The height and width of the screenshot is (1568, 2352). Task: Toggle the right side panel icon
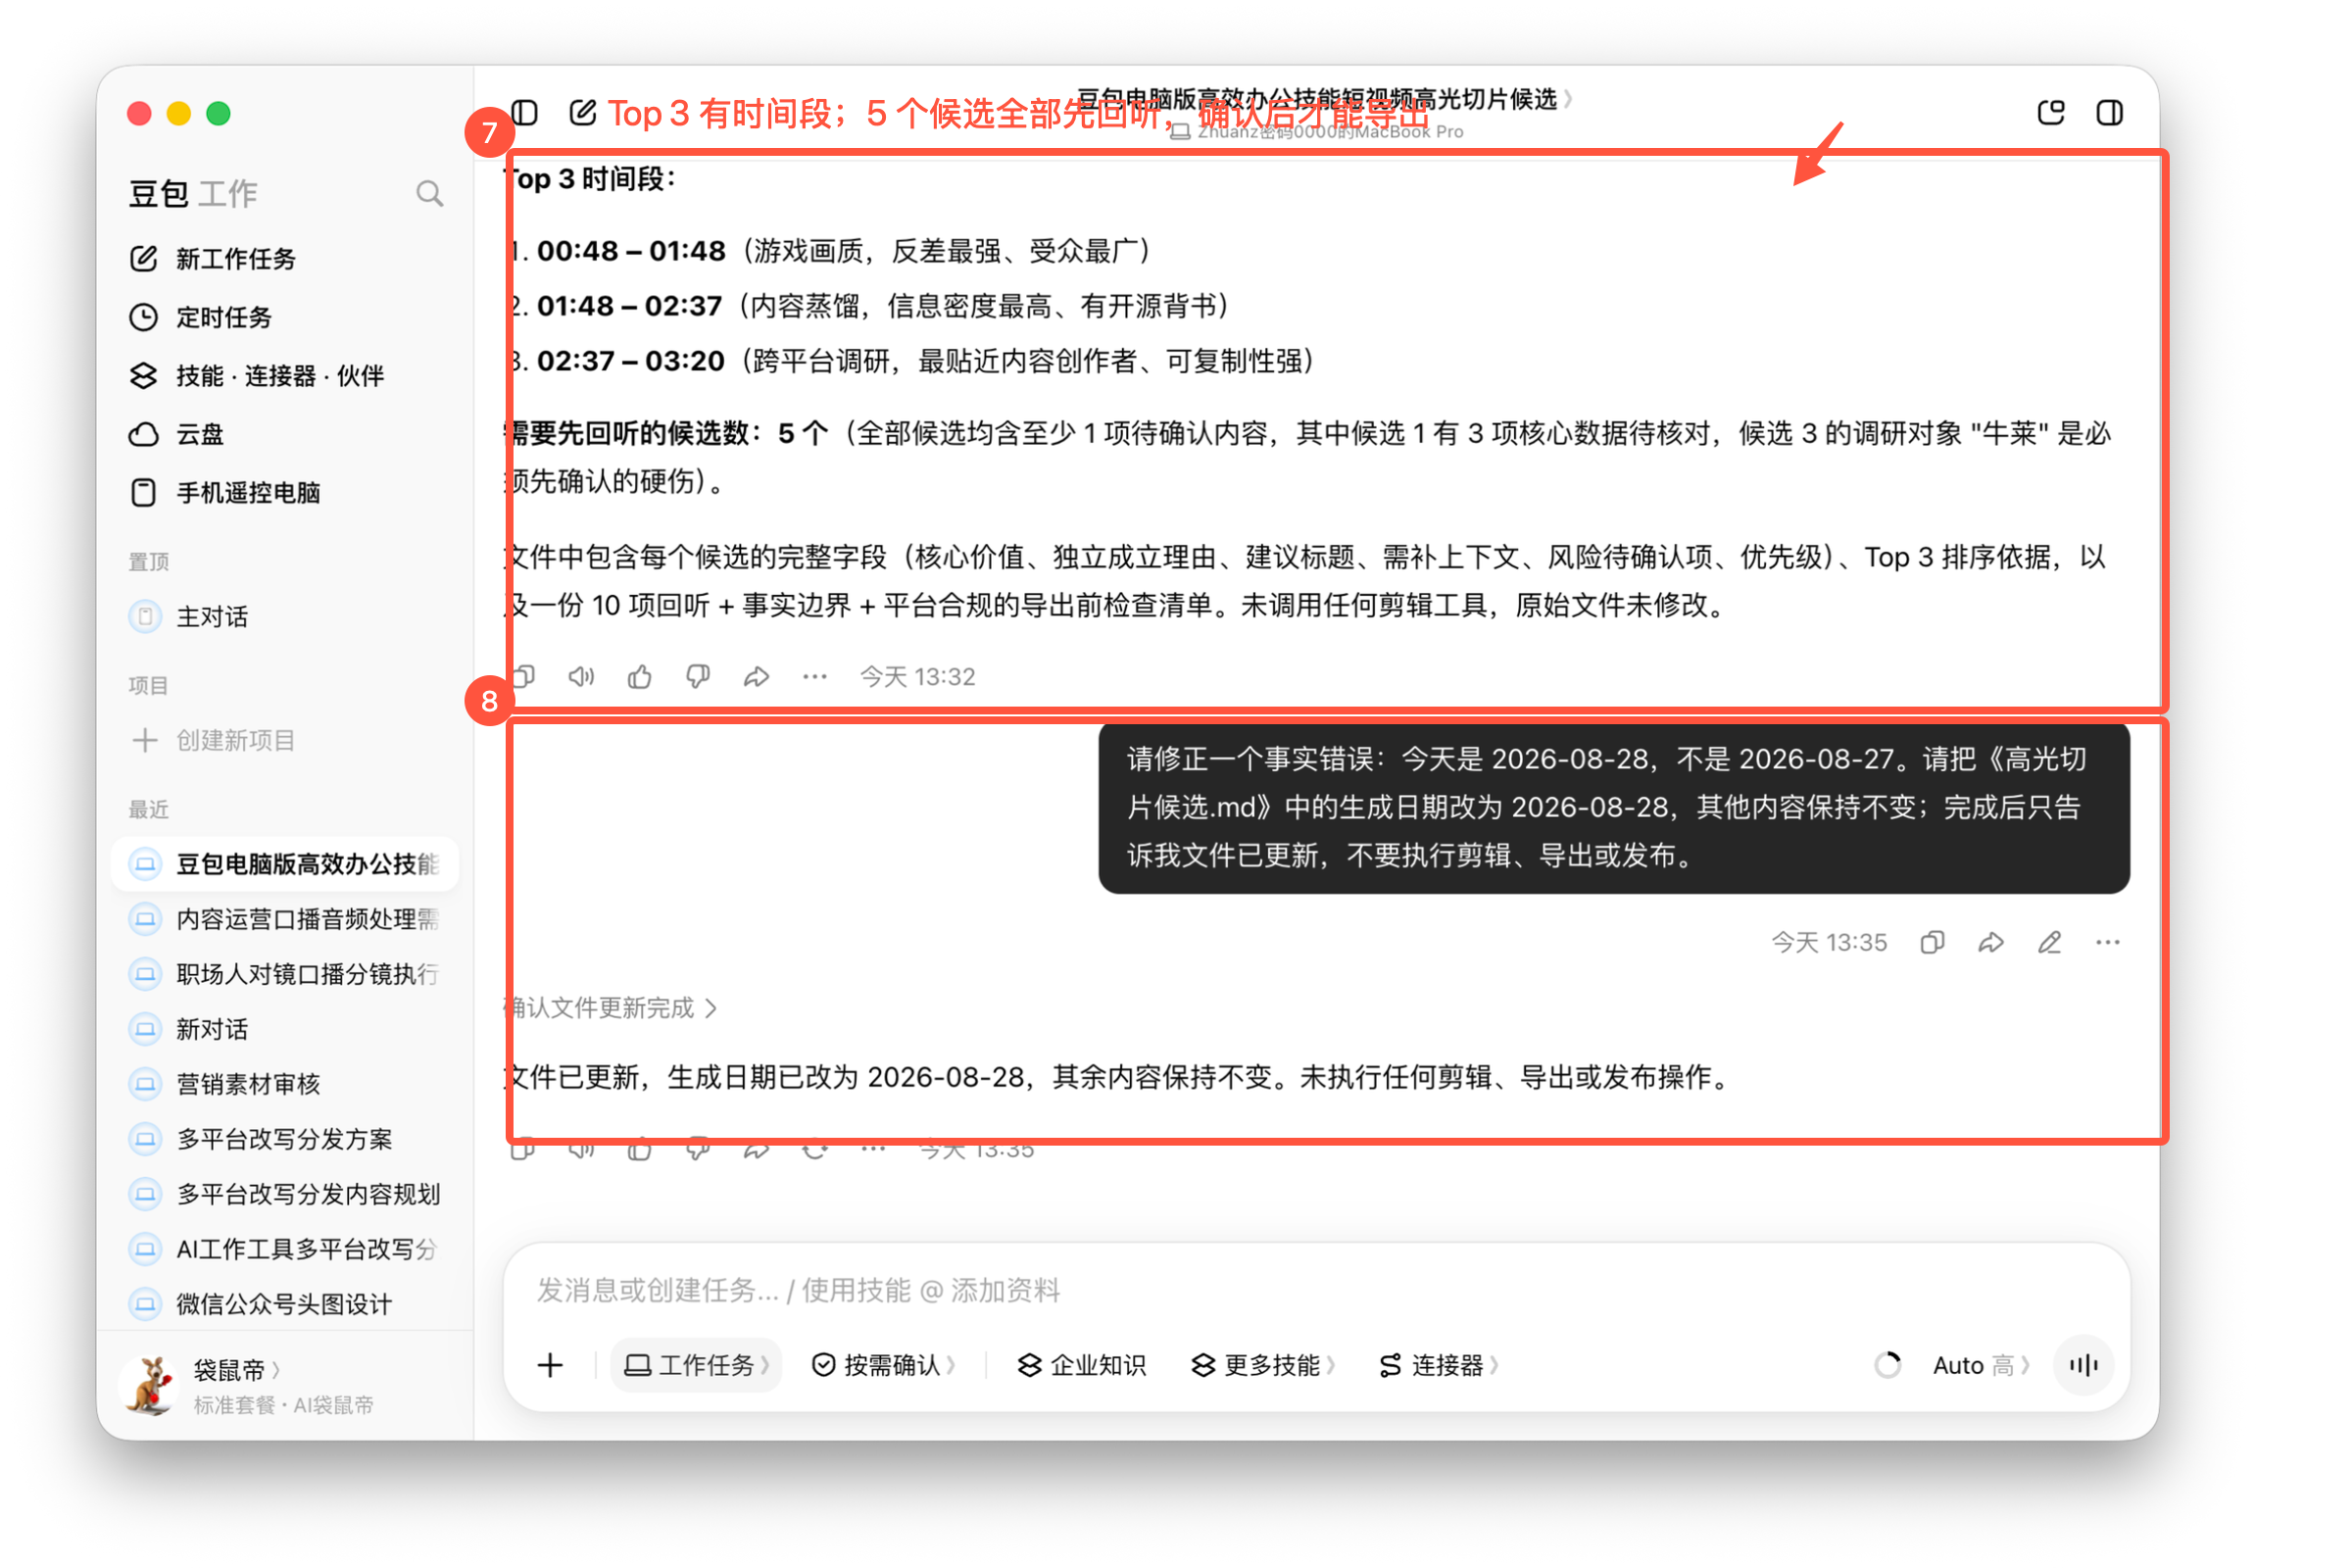(x=2110, y=113)
